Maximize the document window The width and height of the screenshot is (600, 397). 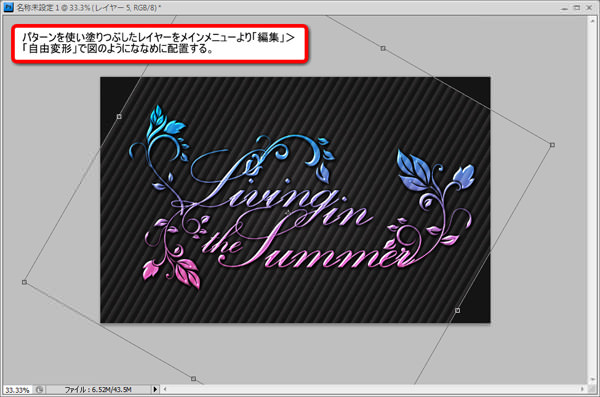click(x=577, y=8)
